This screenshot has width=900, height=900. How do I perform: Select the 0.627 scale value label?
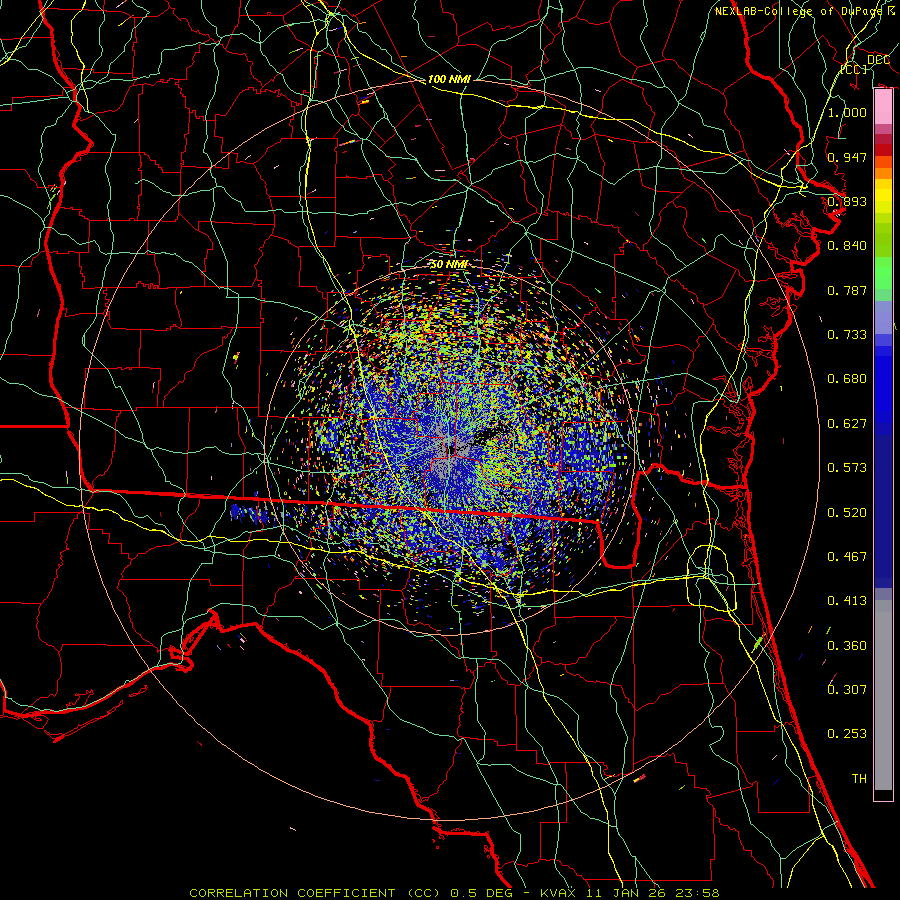pyautogui.click(x=847, y=424)
